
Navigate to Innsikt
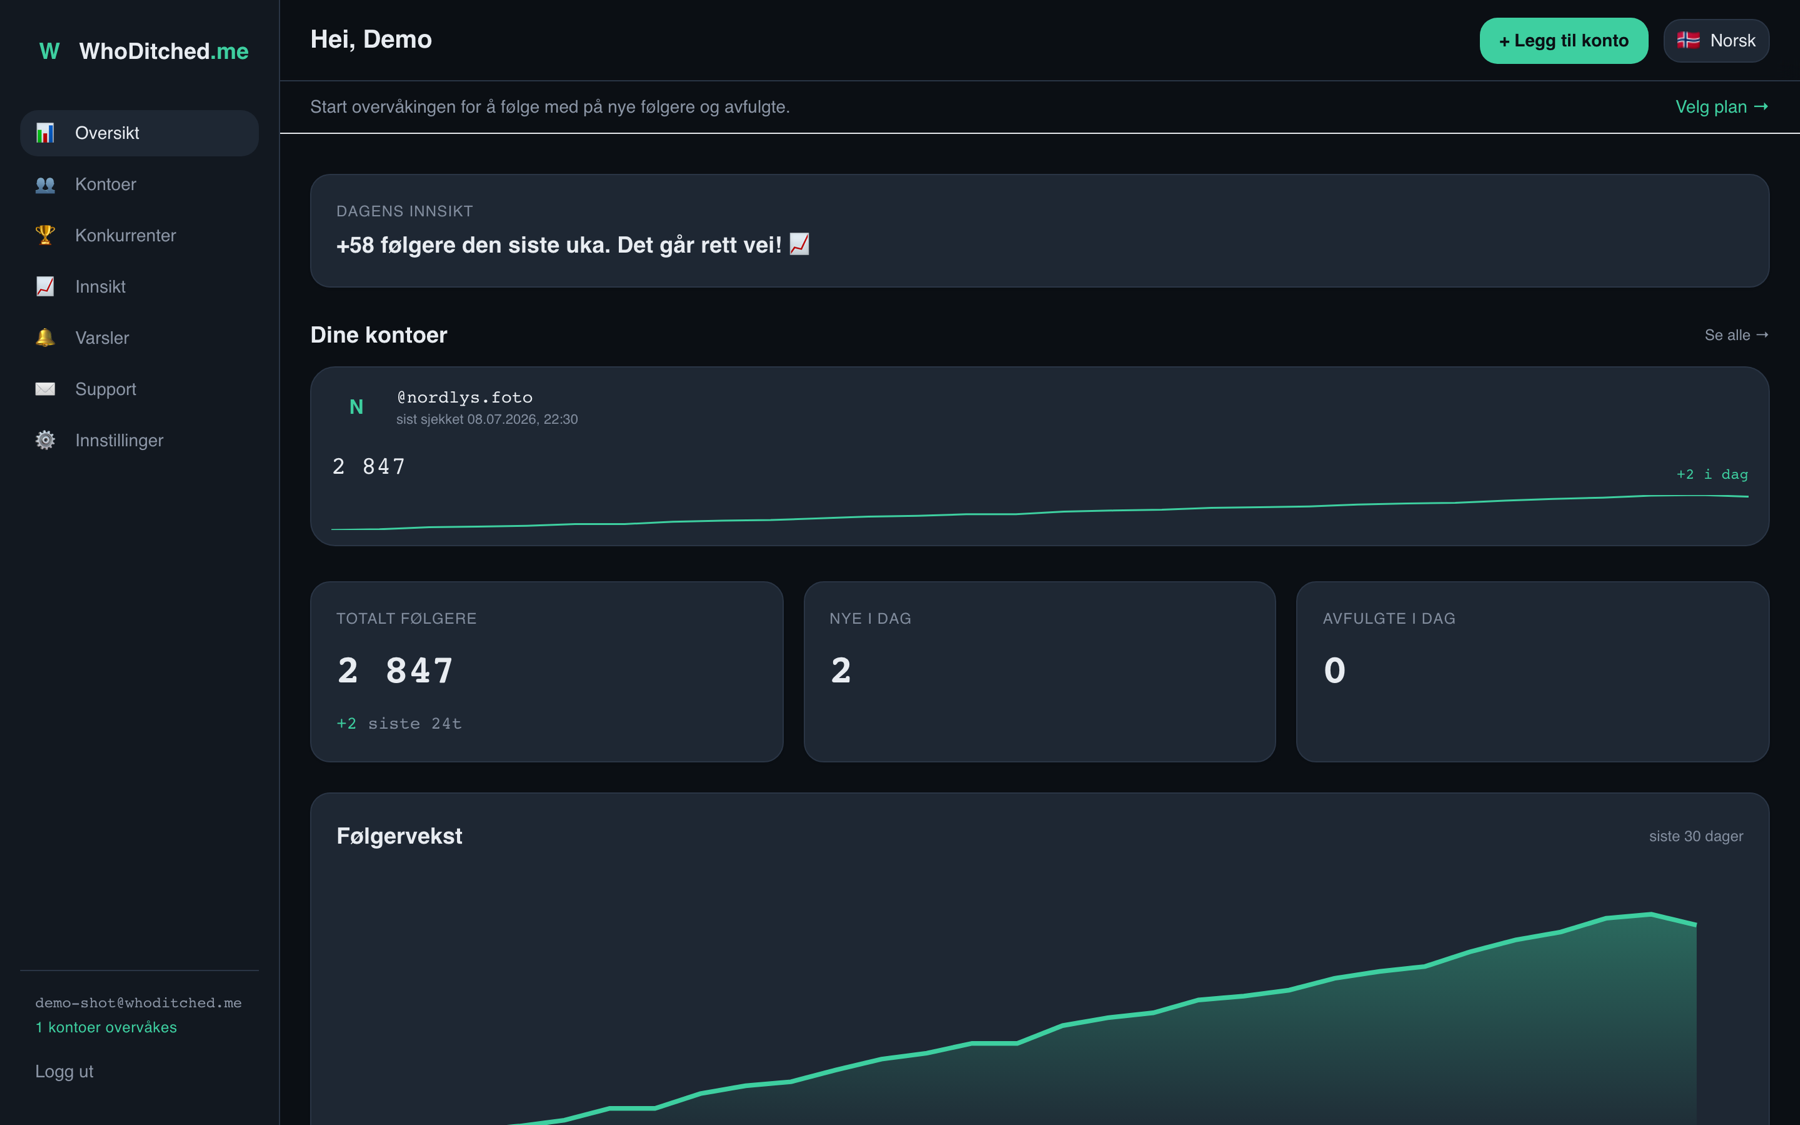[139, 287]
